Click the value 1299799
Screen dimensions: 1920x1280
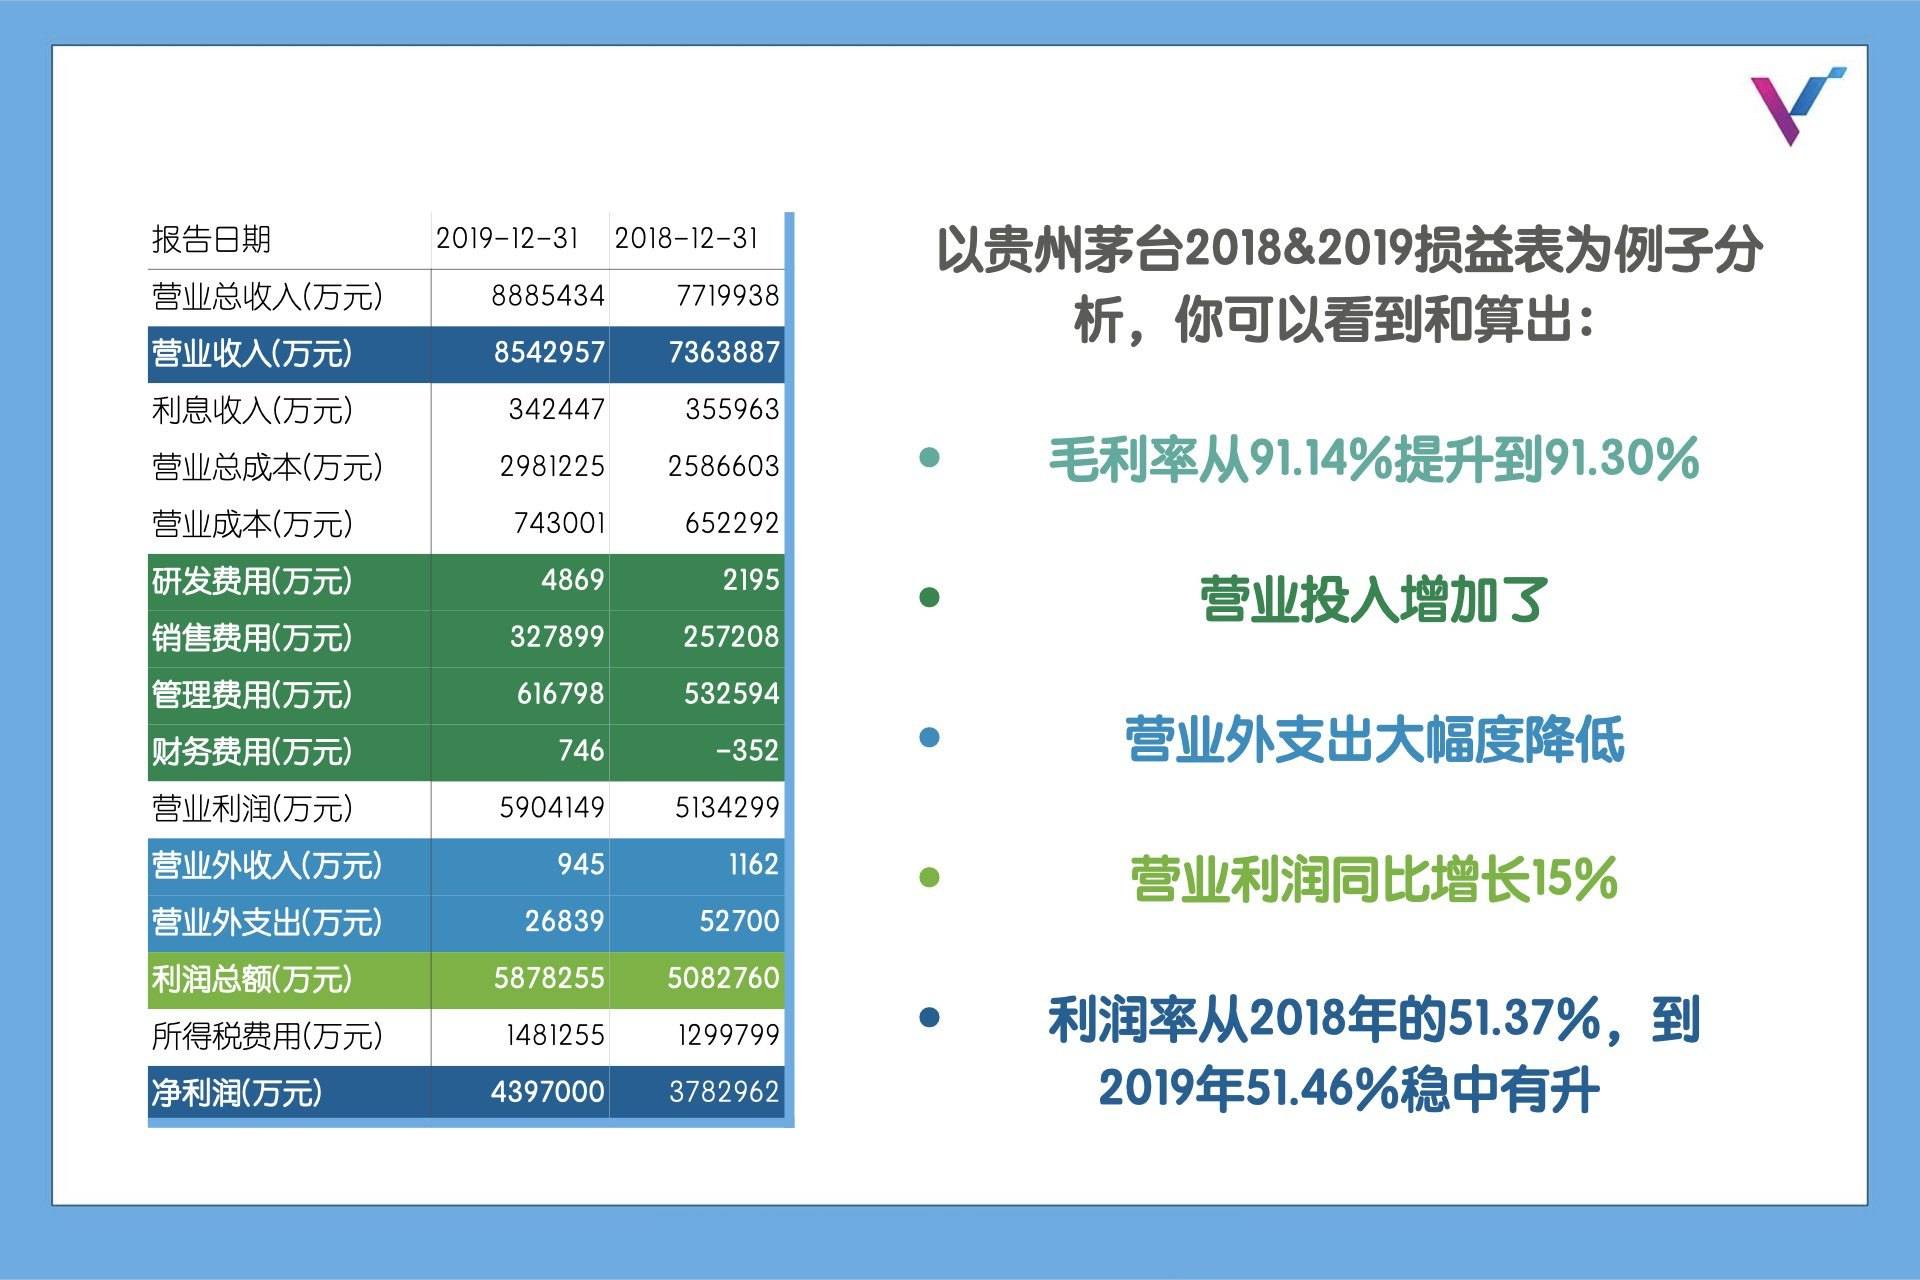(728, 1036)
